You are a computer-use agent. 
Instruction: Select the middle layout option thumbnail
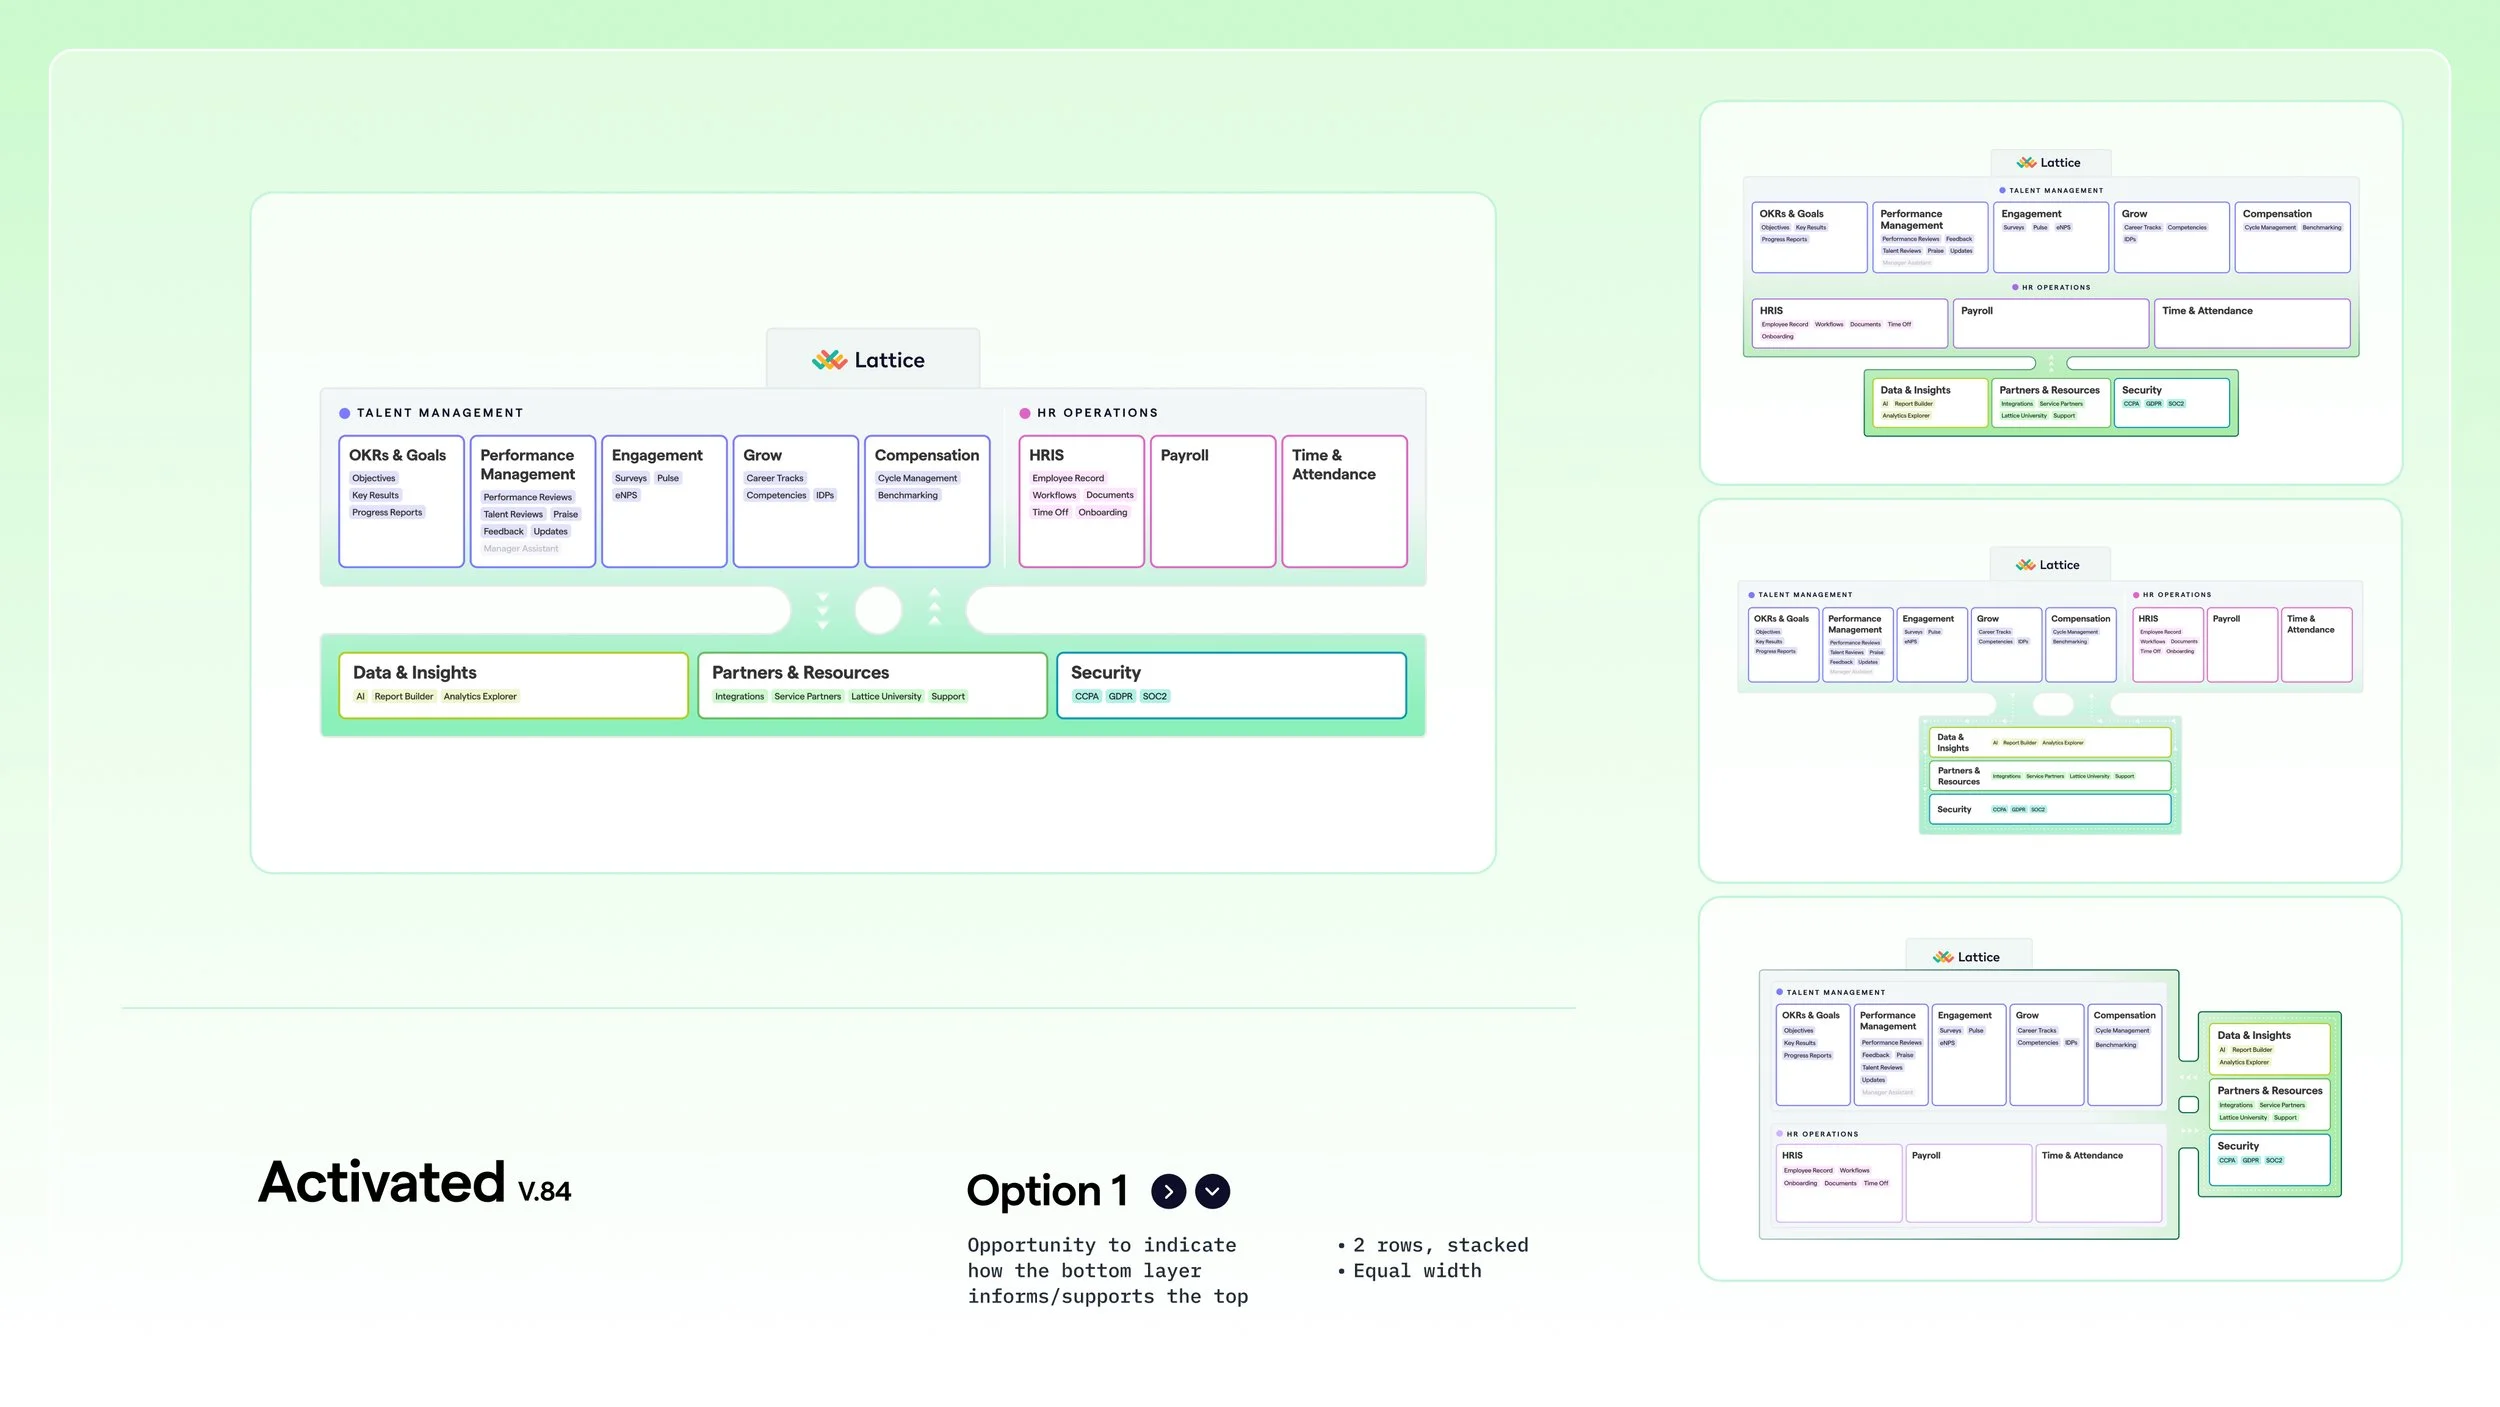pyautogui.click(x=2050, y=690)
